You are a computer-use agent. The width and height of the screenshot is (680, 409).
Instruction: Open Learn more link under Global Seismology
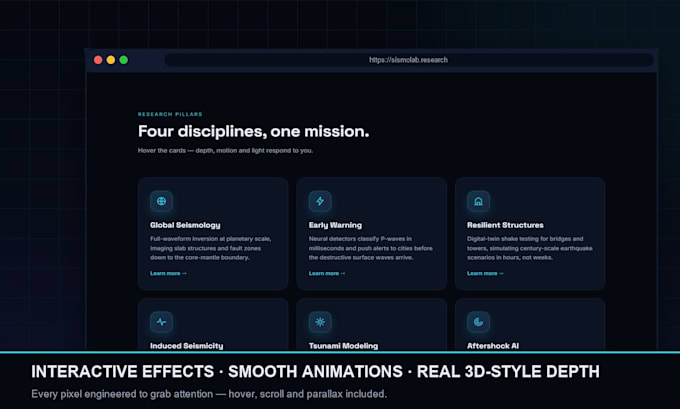tap(168, 273)
